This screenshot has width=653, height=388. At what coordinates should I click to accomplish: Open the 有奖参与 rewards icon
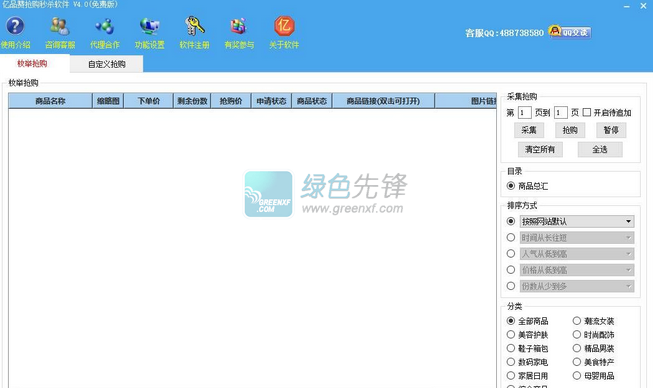tap(239, 26)
